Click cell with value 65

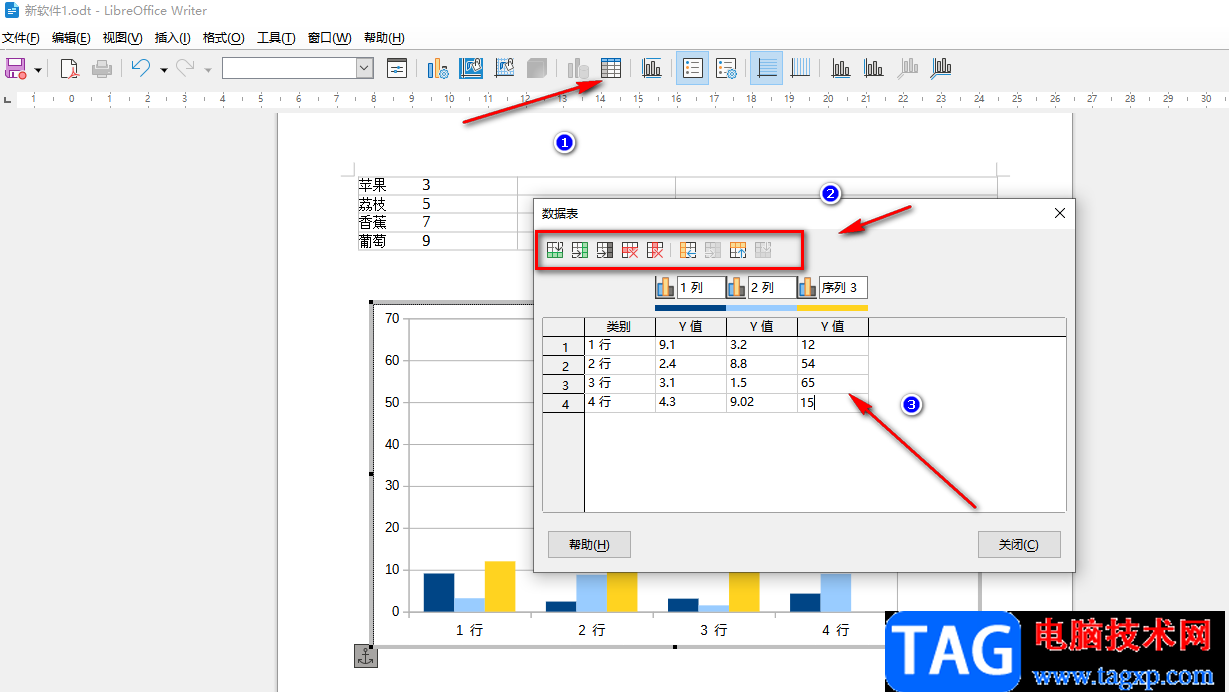point(833,383)
